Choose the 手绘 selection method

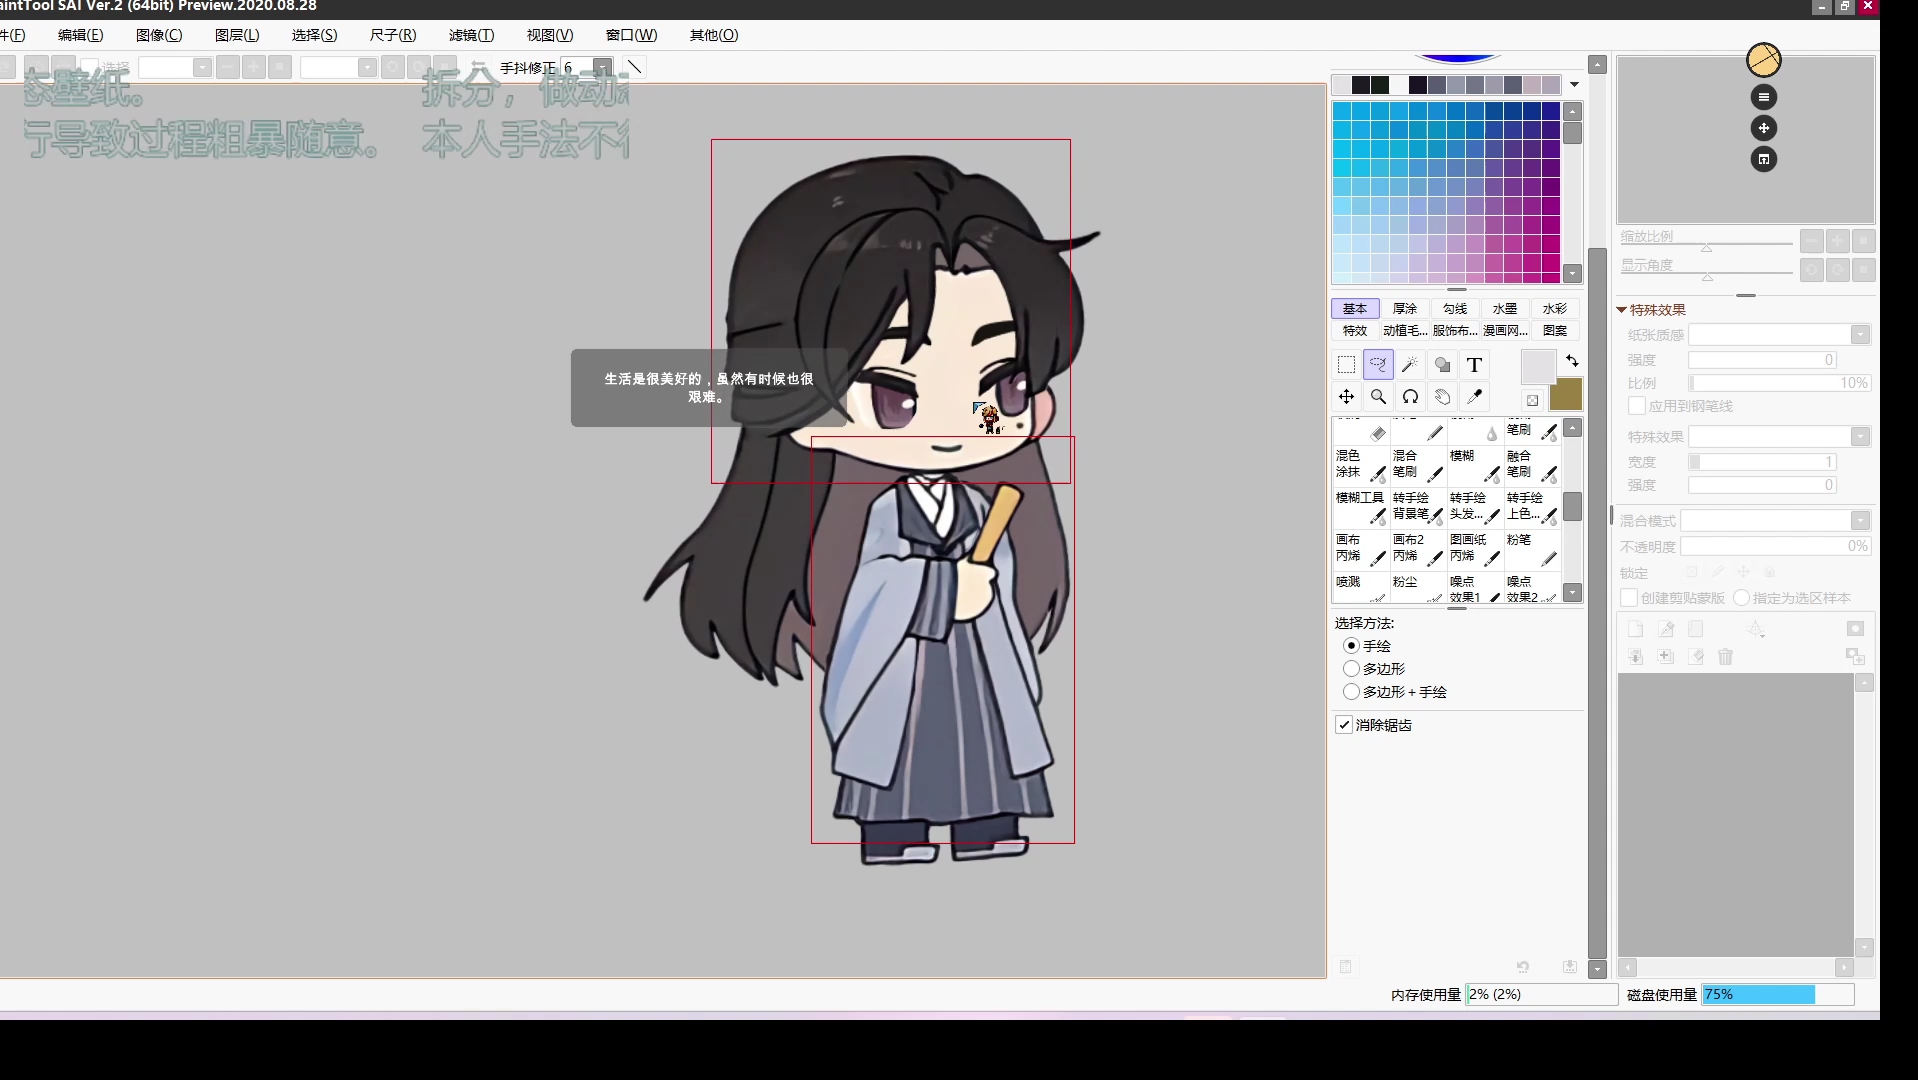coord(1352,646)
